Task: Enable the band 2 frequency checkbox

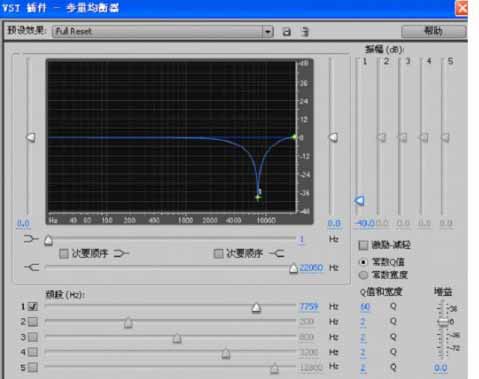Action: (x=33, y=322)
